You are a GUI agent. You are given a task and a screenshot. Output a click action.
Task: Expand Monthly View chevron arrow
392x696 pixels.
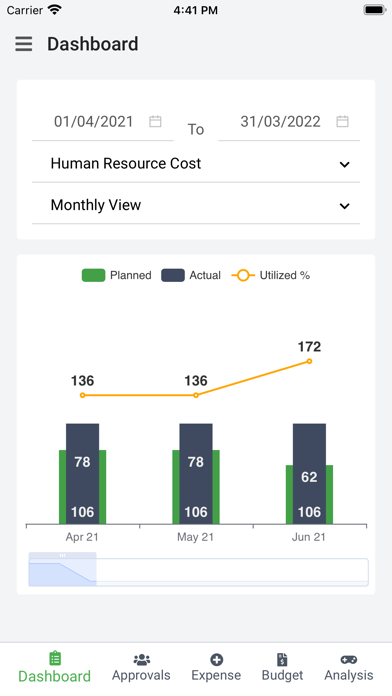[344, 206]
